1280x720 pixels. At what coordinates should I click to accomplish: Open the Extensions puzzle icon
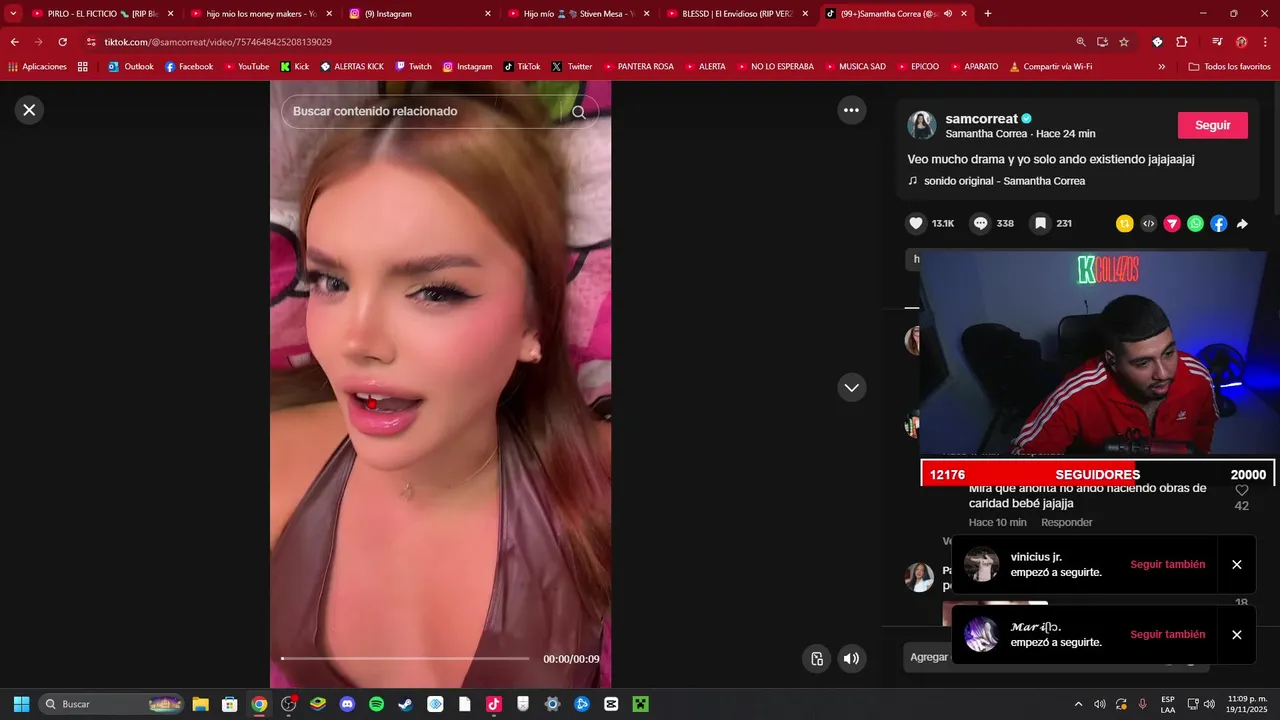pos(1181,42)
